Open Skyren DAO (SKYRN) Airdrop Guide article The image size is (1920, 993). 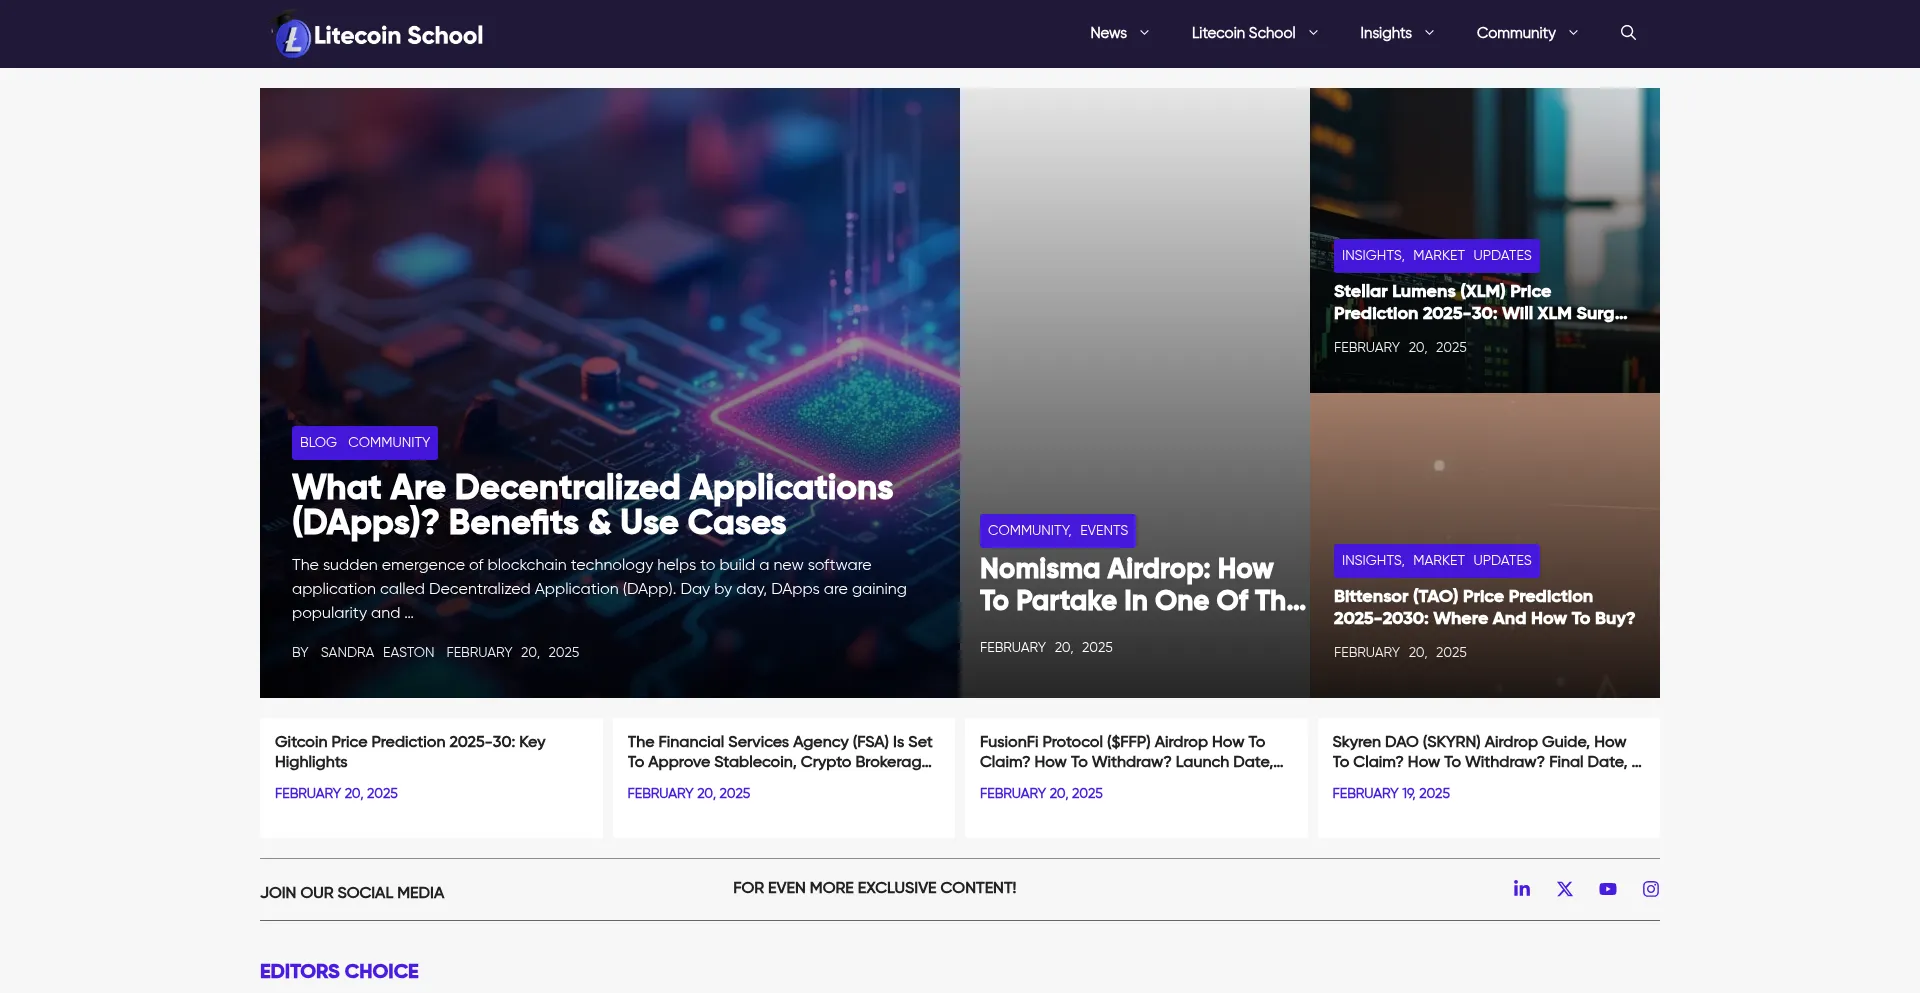pos(1486,752)
